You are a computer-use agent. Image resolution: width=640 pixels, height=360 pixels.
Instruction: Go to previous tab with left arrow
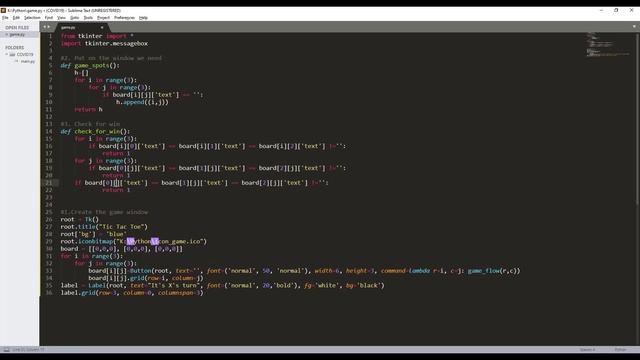pyautogui.click(x=45, y=27)
